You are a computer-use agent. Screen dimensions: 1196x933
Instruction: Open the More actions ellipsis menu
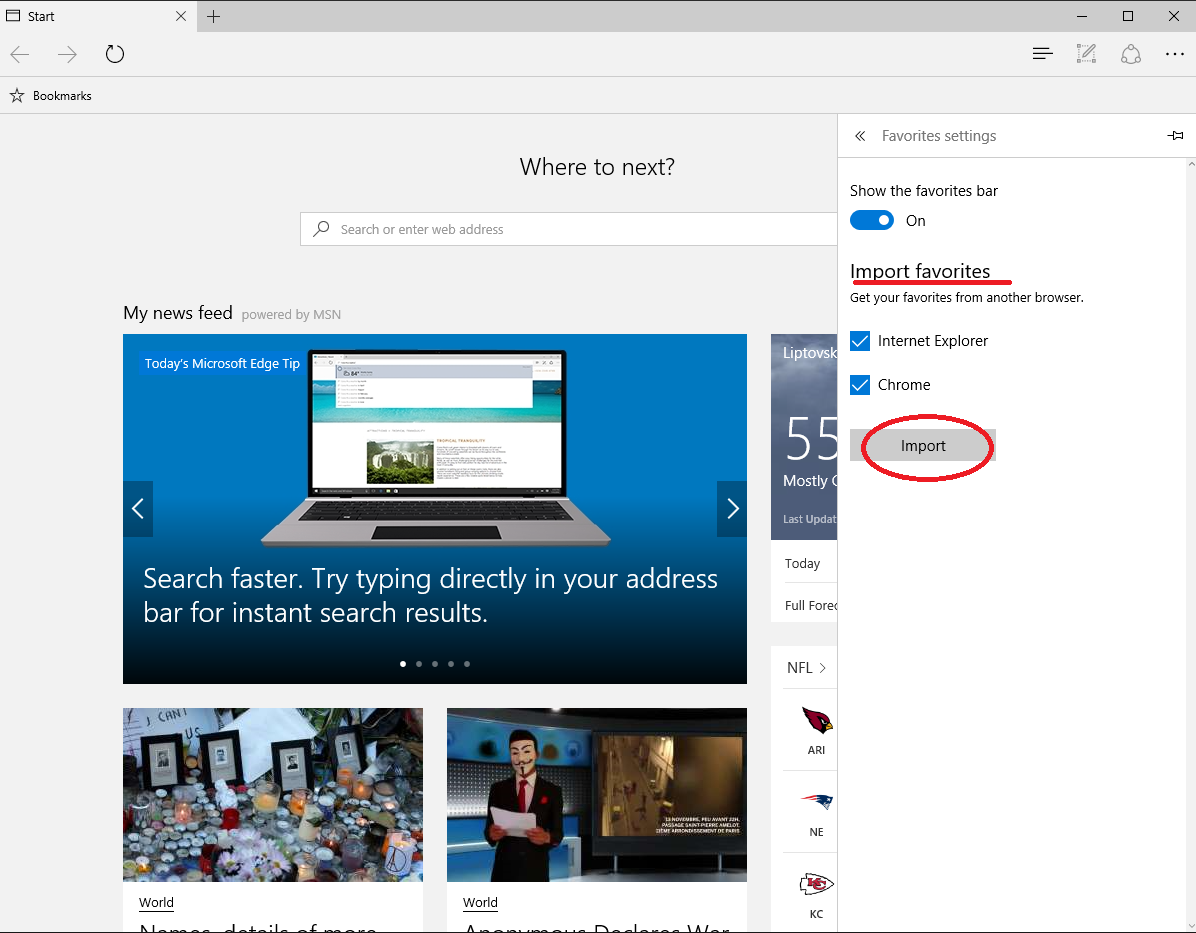[x=1175, y=53]
